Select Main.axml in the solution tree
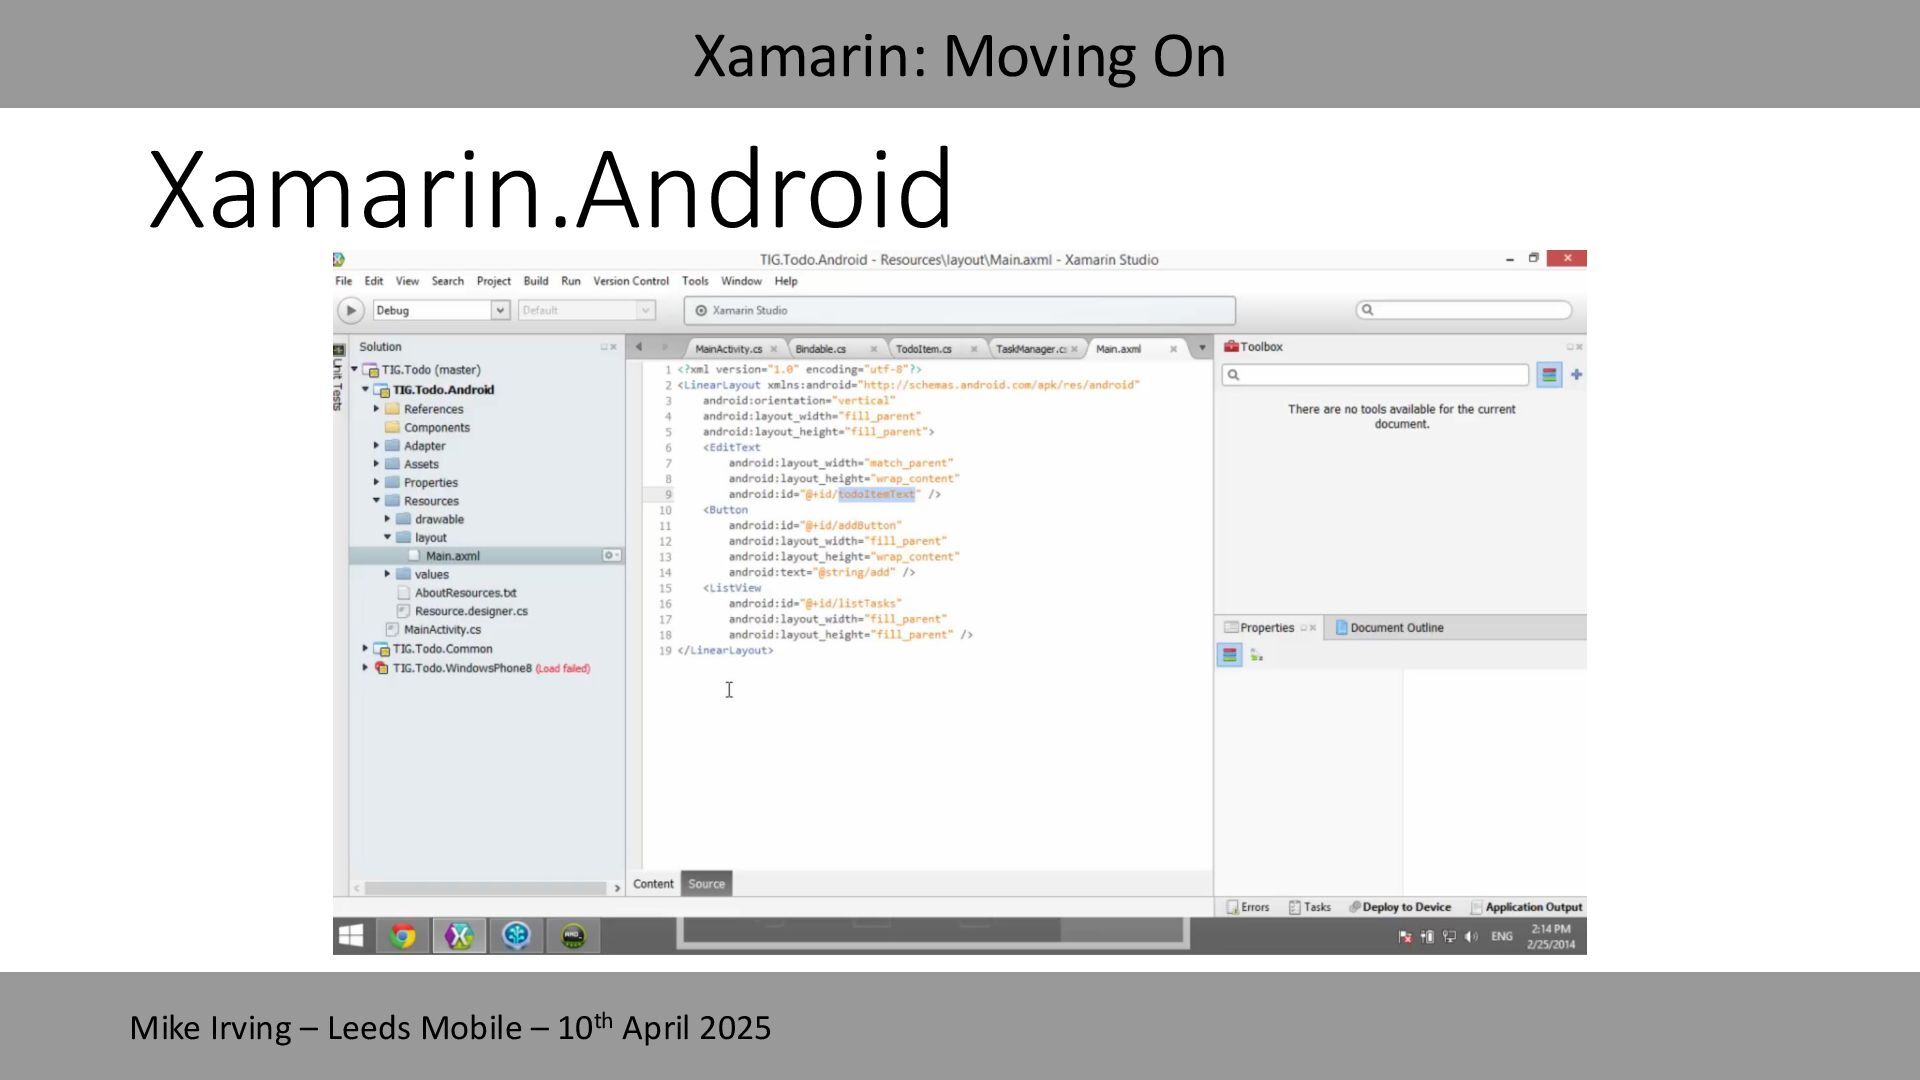 click(452, 556)
